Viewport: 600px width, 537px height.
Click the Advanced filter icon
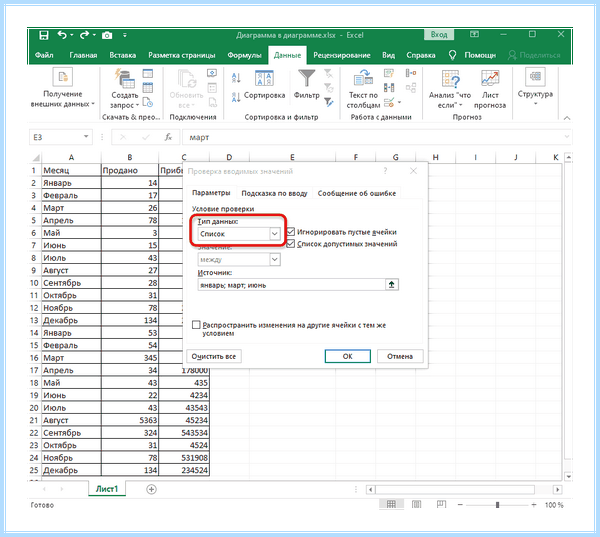pyautogui.click(x=328, y=102)
